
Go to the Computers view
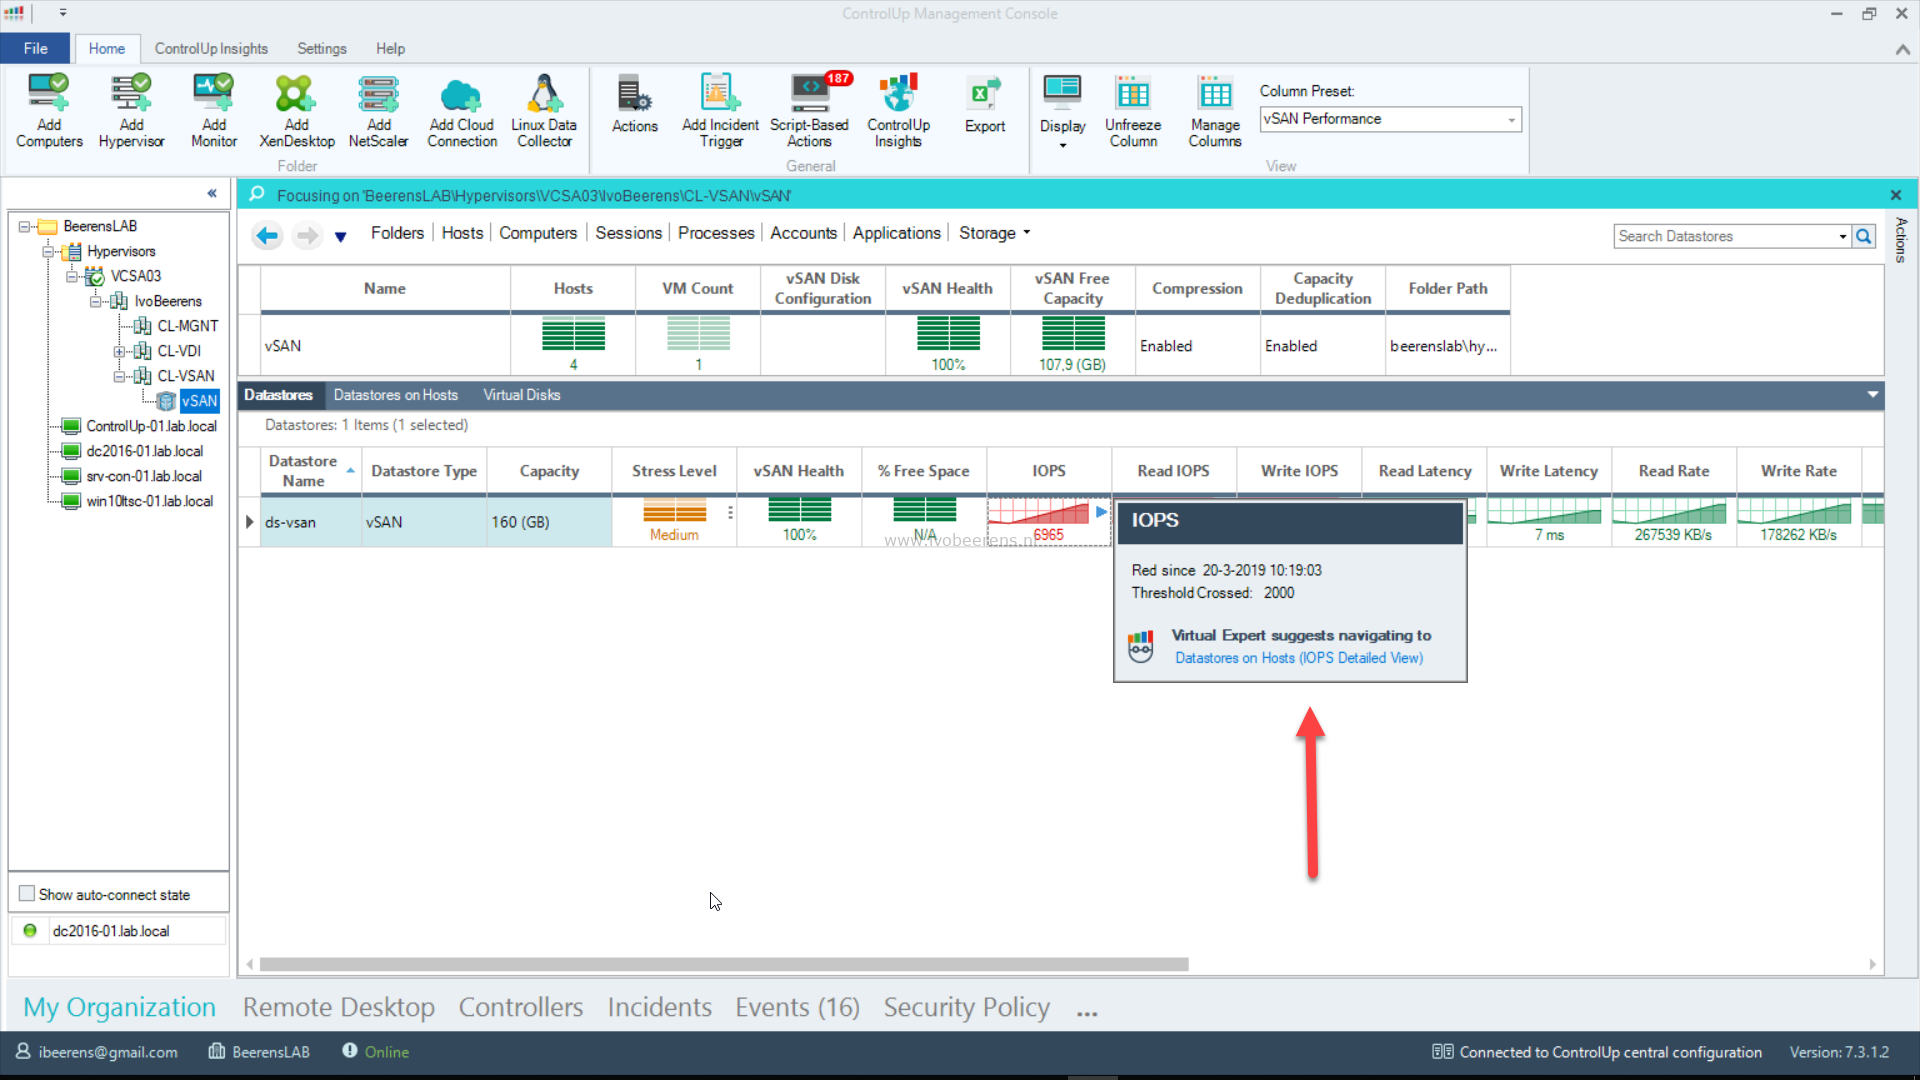pos(538,233)
